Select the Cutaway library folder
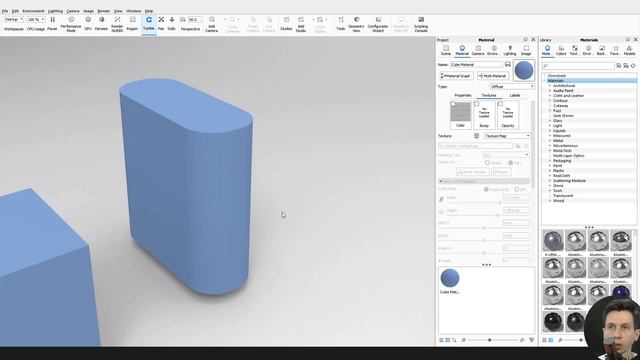The image size is (640, 360). [x=560, y=106]
